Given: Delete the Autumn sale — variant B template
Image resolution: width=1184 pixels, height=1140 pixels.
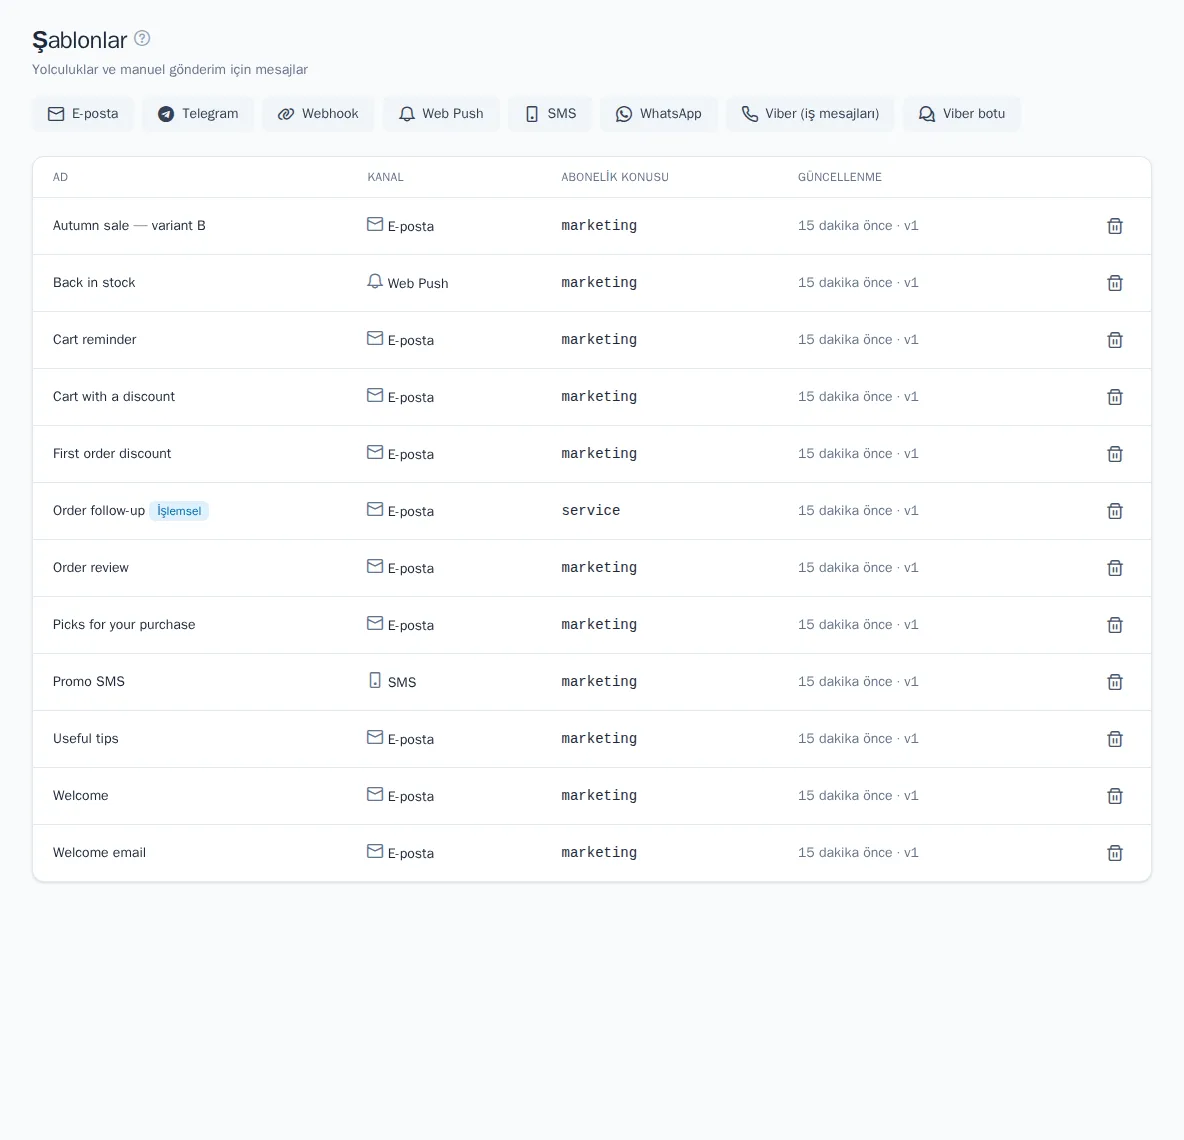Looking at the screenshot, I should pos(1115,226).
